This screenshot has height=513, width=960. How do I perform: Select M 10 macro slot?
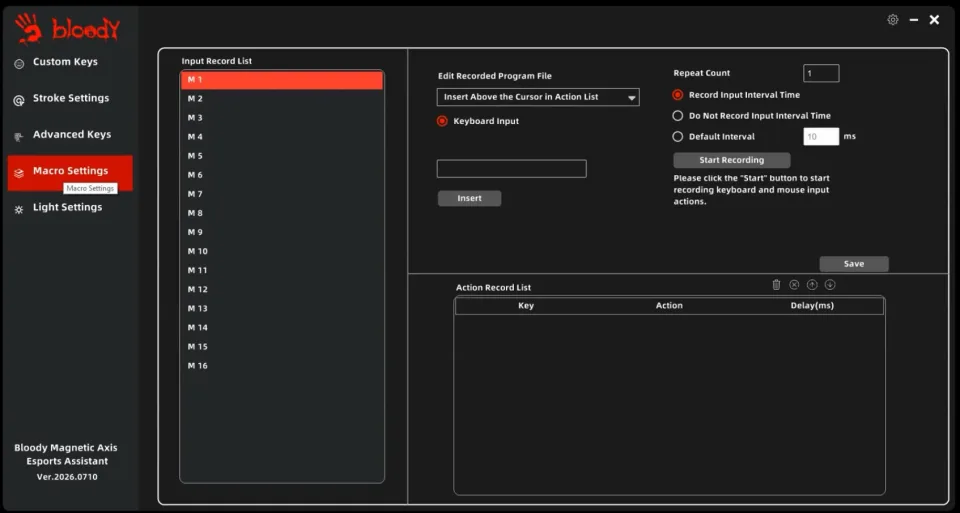(x=282, y=251)
